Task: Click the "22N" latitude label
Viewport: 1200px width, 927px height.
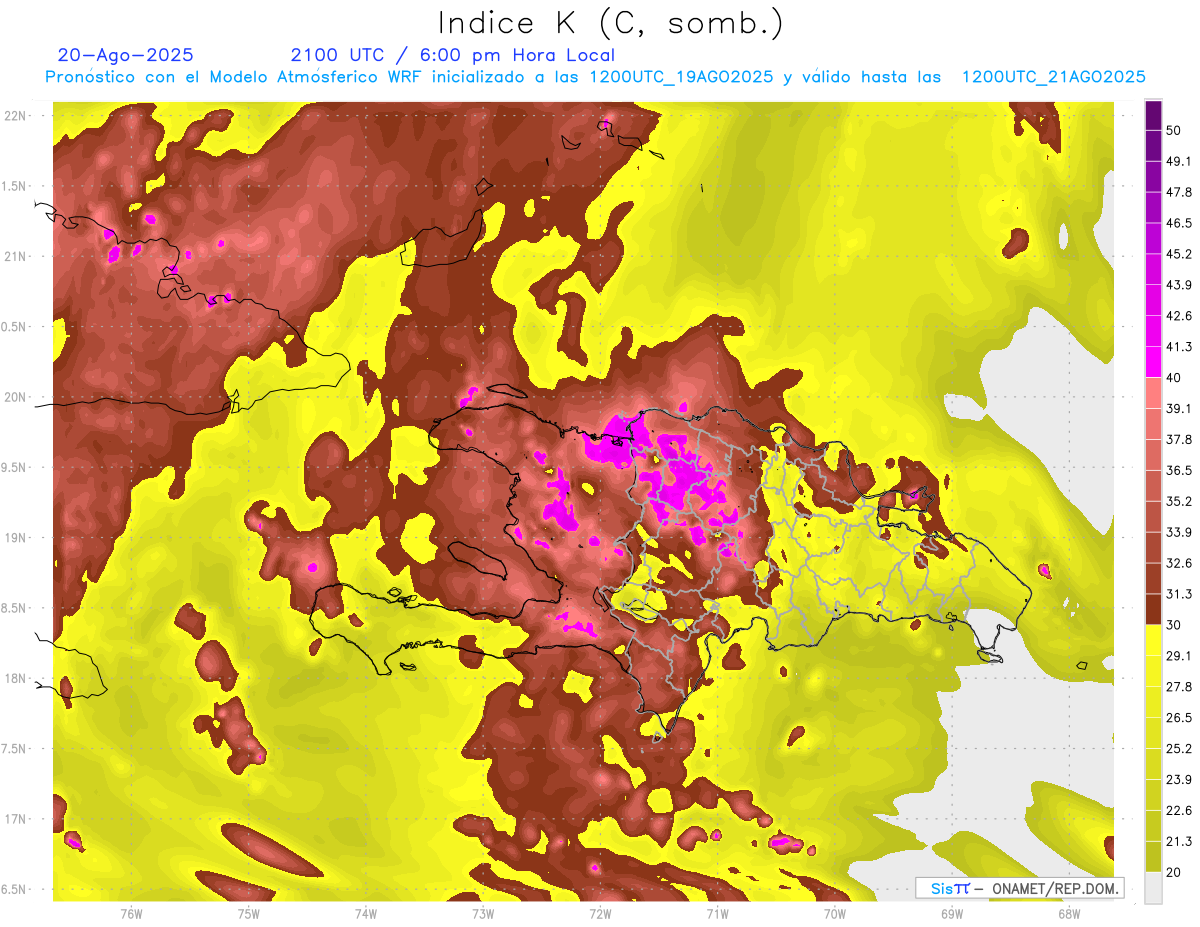Action: [x=16, y=116]
